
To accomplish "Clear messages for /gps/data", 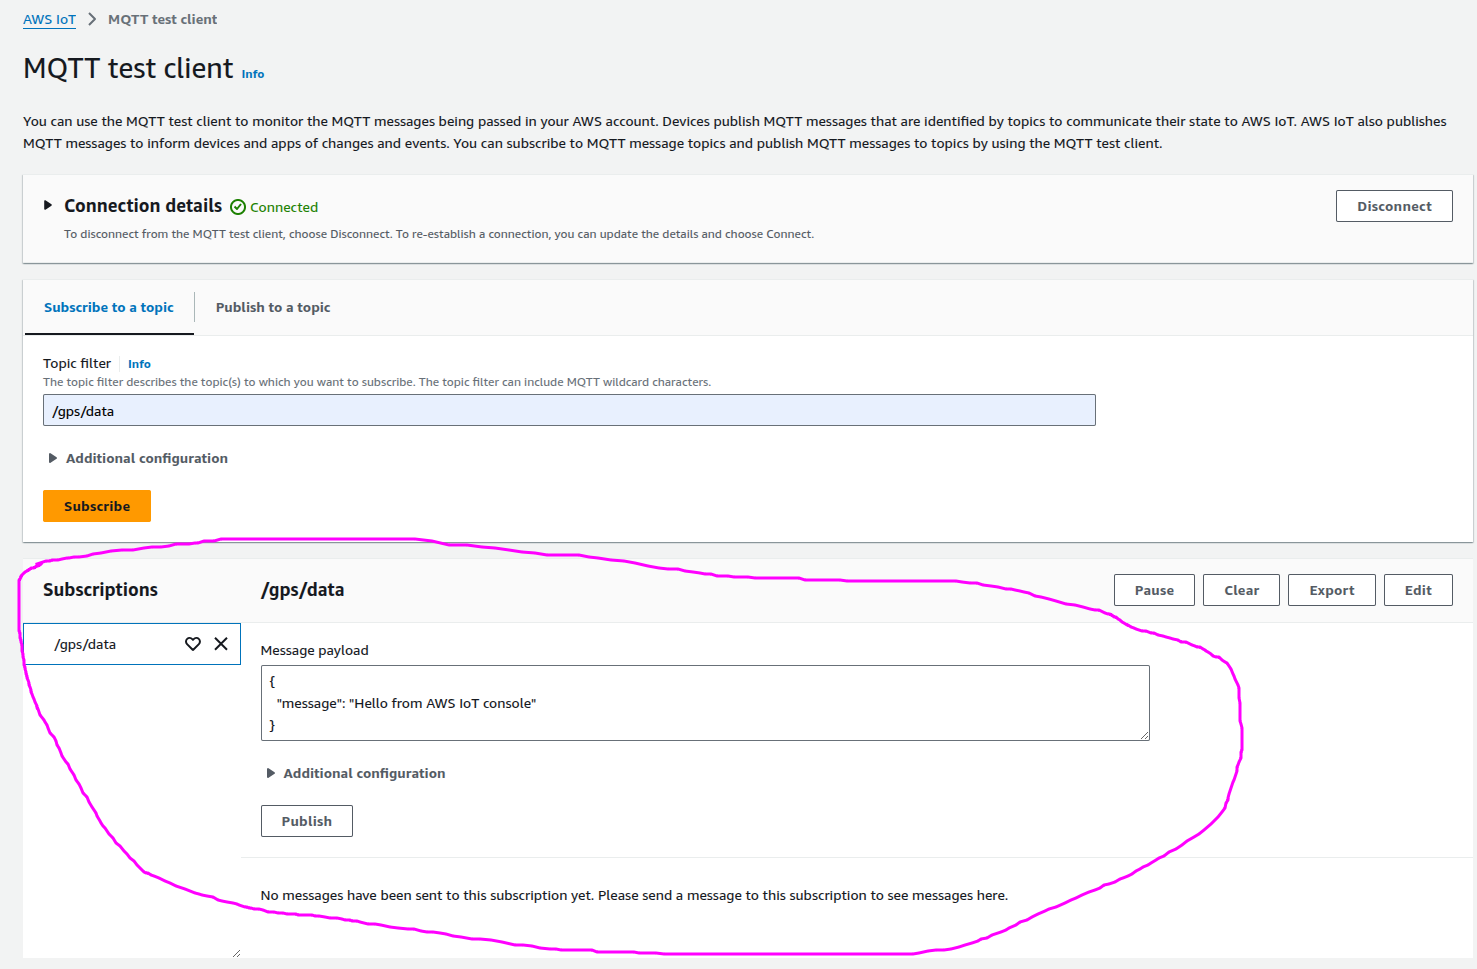I will pos(1241,590).
